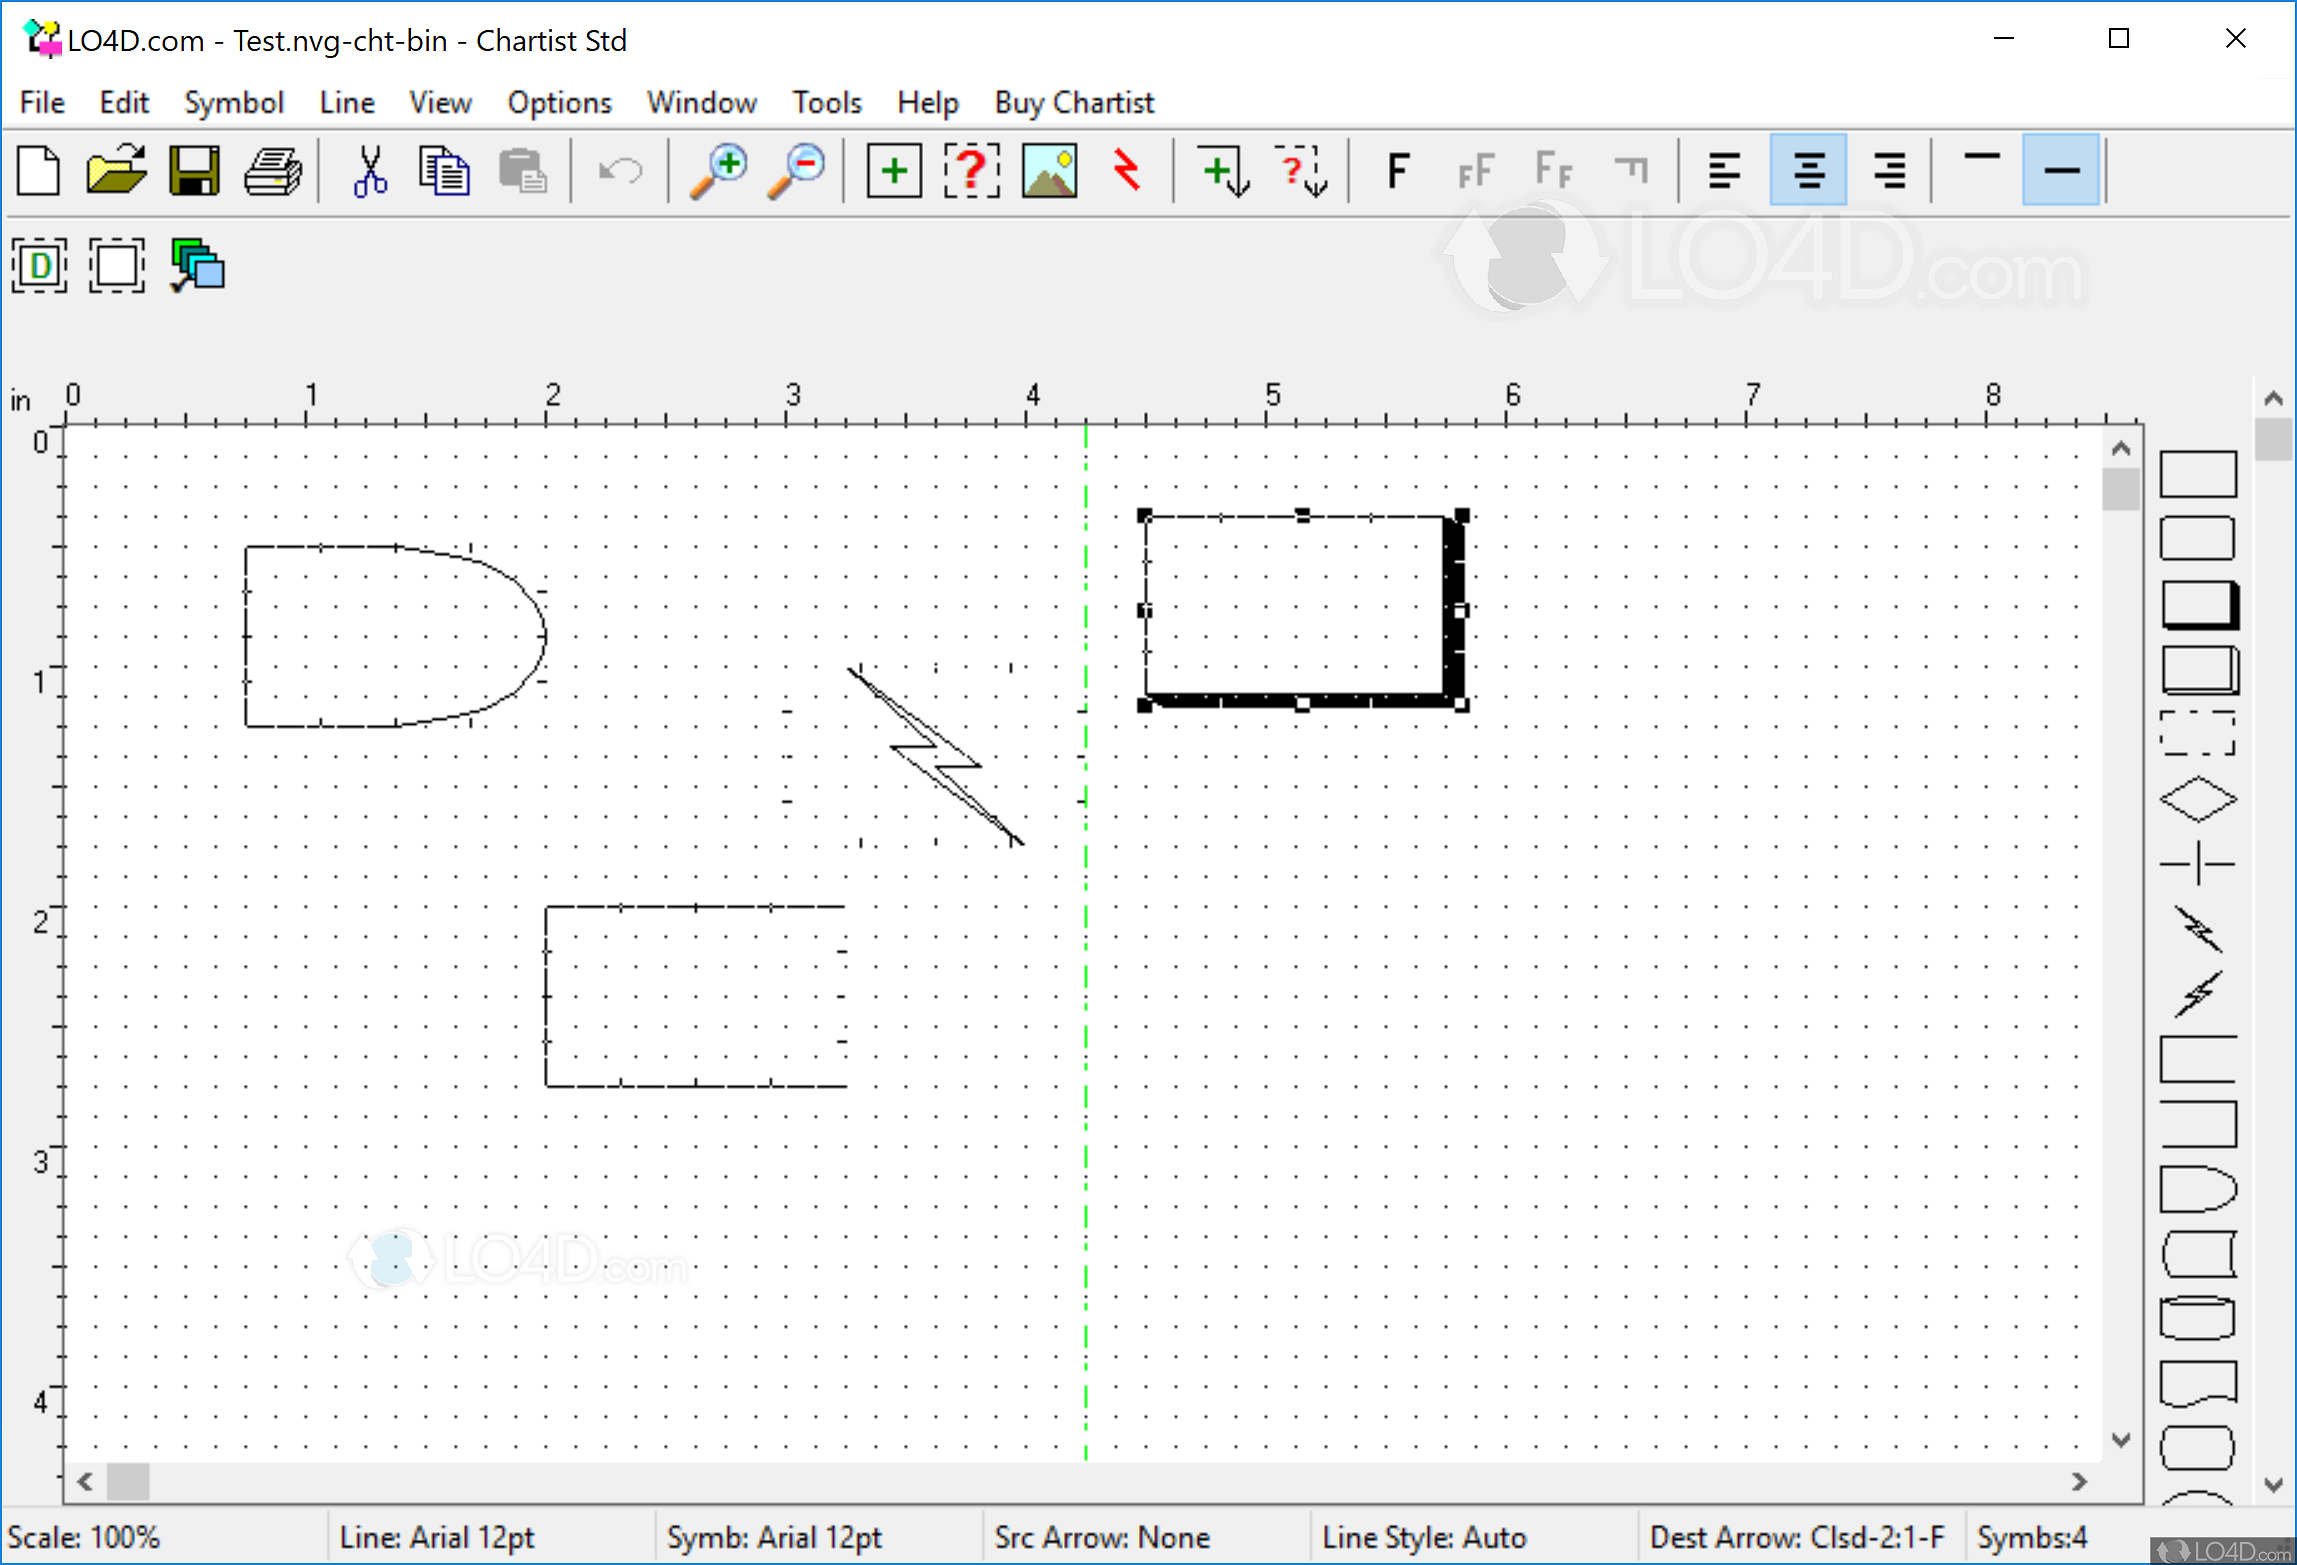Toggle center text alignment button
2297x1565 pixels.
[x=1807, y=171]
